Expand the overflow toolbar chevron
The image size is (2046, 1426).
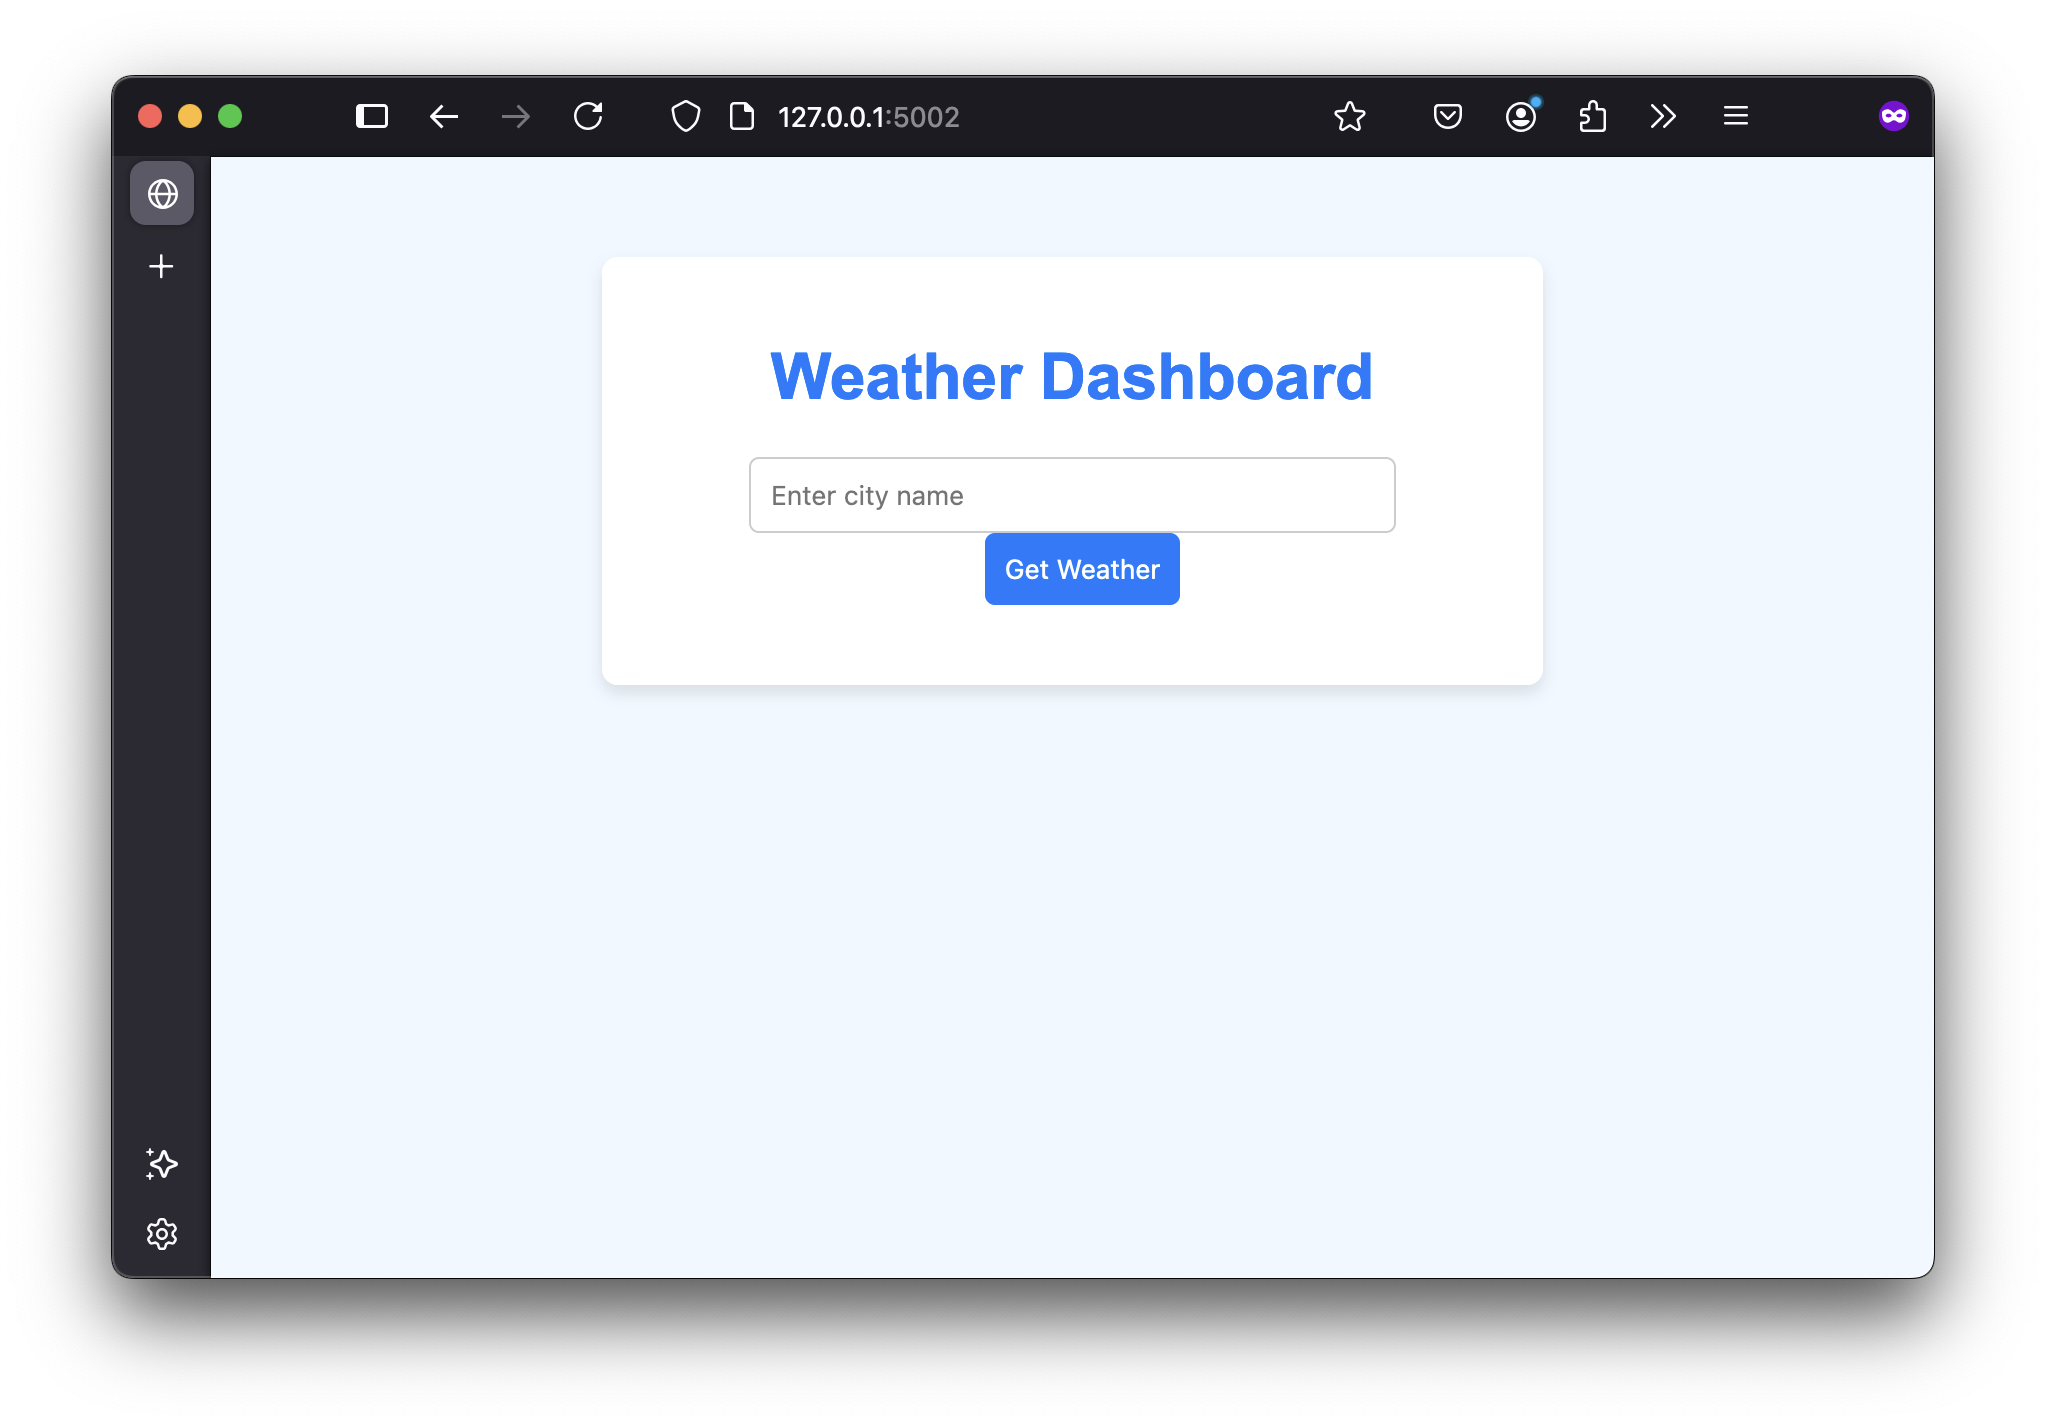(1663, 116)
